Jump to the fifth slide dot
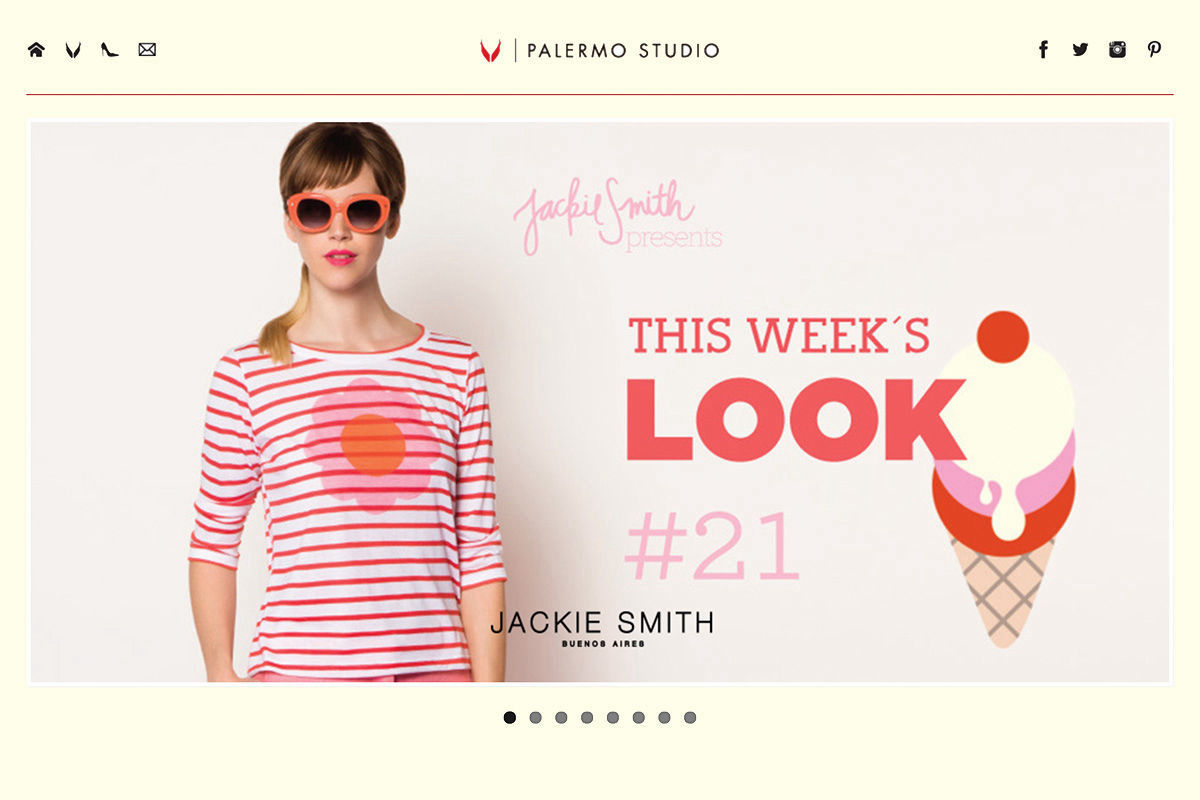1200x800 pixels. tap(613, 717)
